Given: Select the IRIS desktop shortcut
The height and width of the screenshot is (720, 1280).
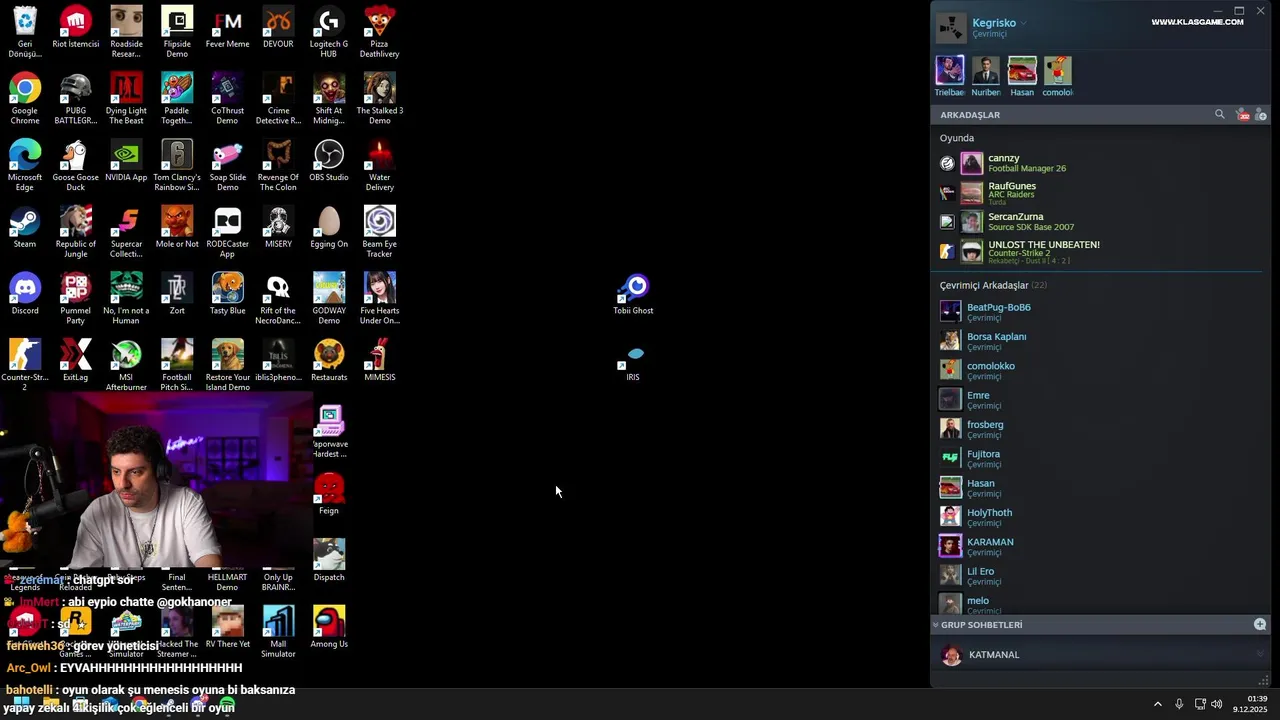Looking at the screenshot, I should [633, 361].
